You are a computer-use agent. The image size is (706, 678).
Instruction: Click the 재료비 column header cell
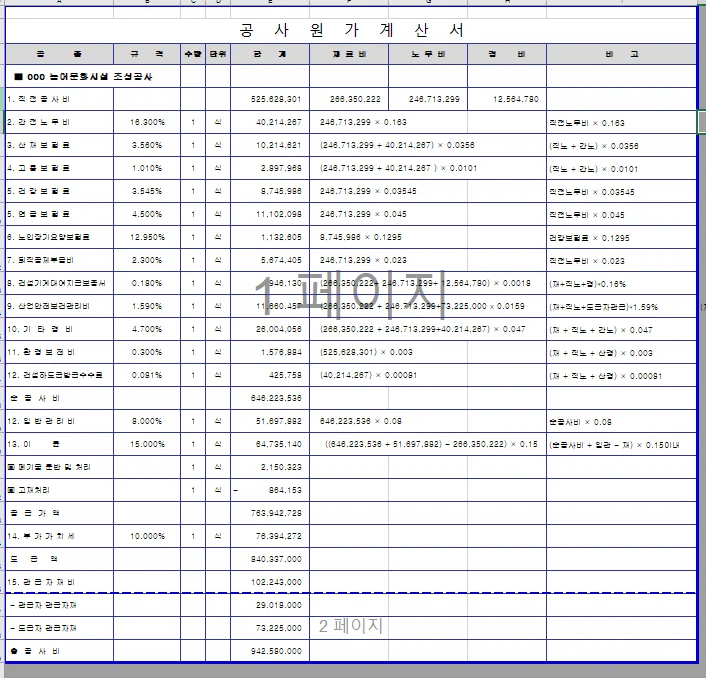349,54
